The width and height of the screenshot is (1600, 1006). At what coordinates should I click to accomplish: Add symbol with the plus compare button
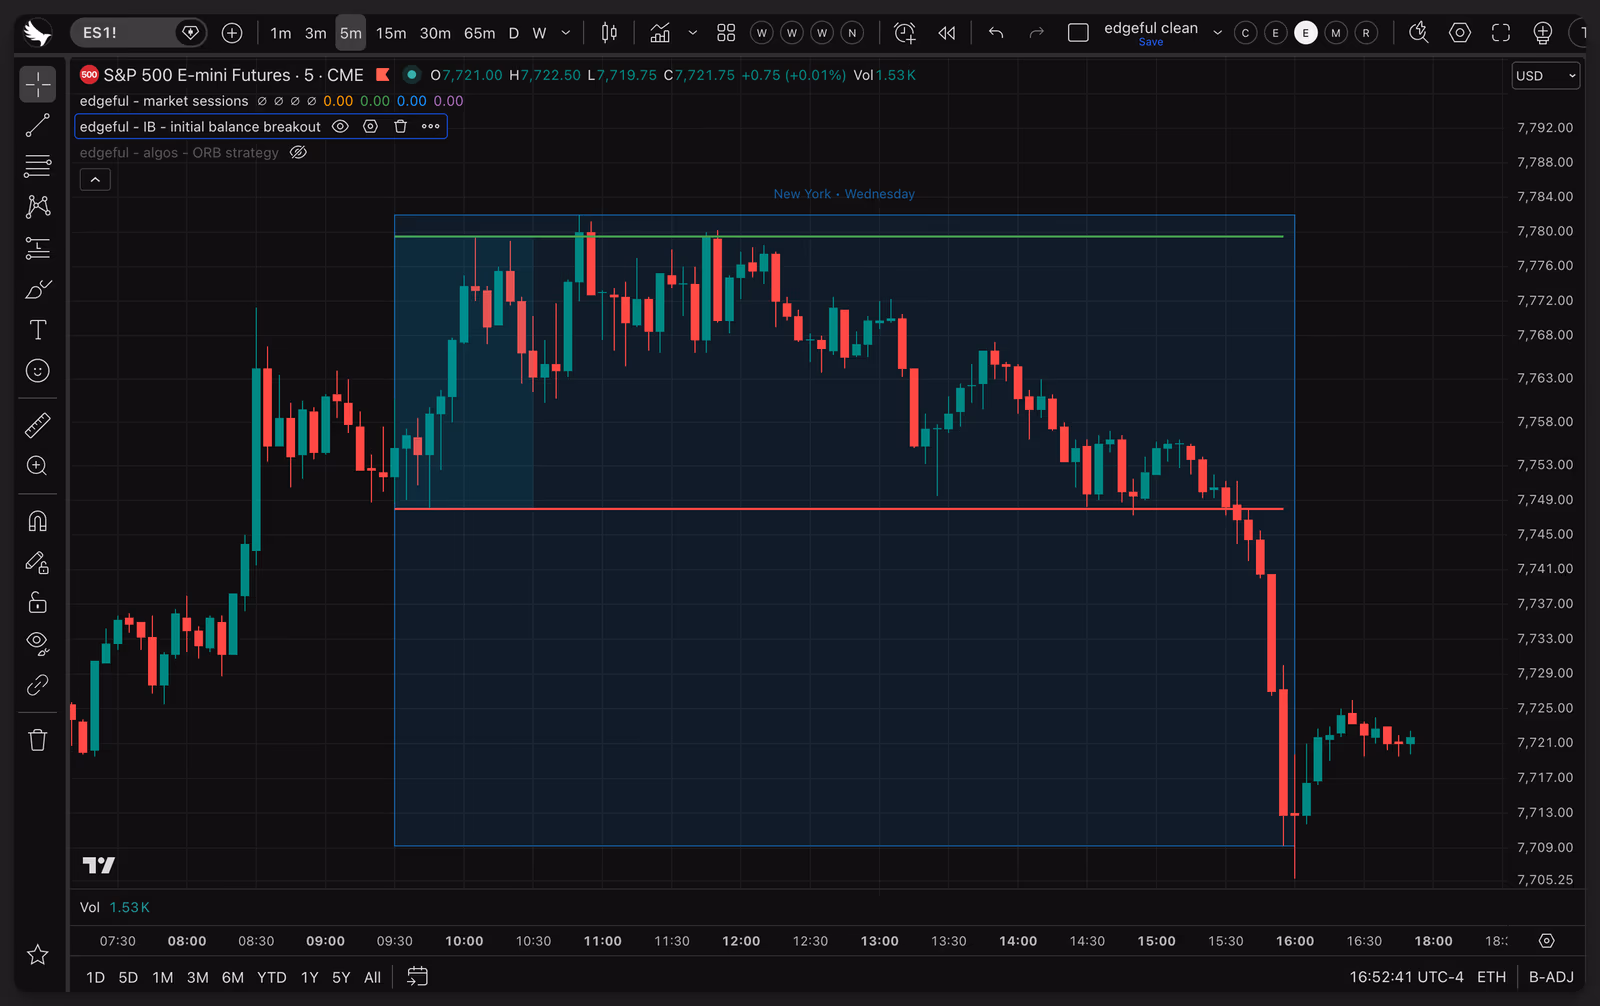coord(232,33)
